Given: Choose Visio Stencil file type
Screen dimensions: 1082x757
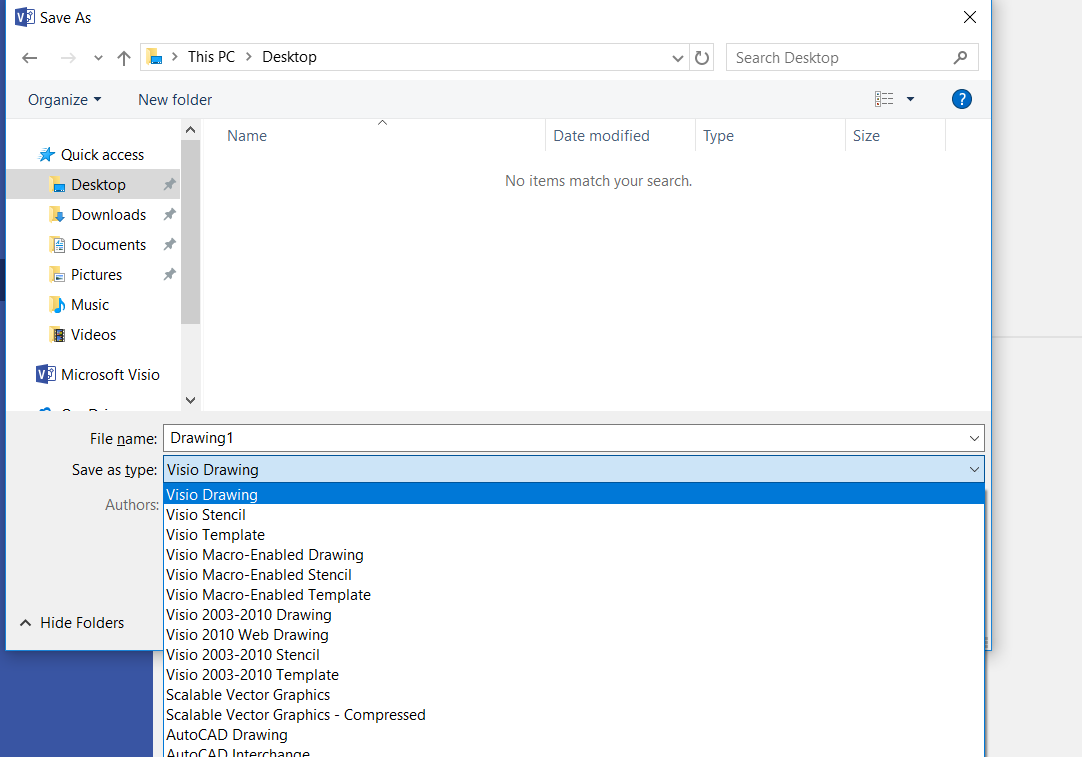Looking at the screenshot, I should point(574,515).
